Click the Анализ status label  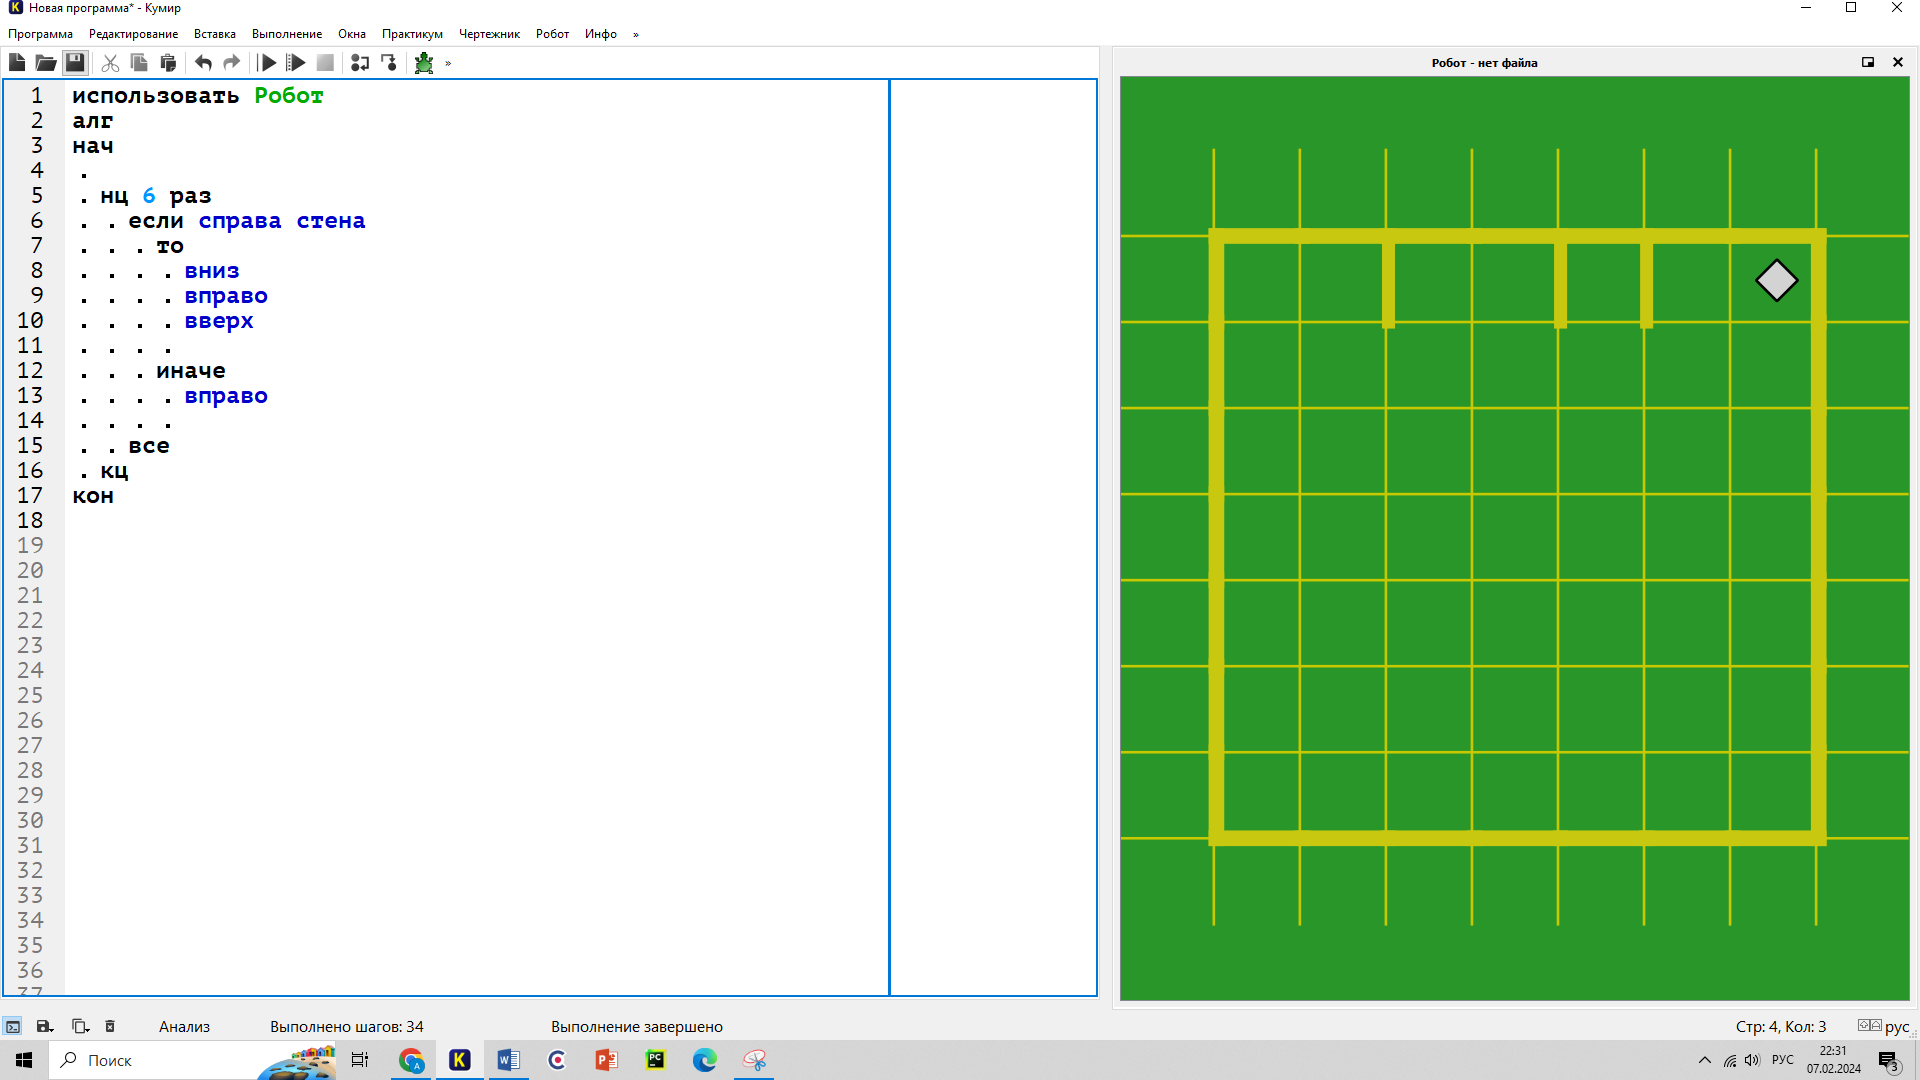coord(184,1026)
